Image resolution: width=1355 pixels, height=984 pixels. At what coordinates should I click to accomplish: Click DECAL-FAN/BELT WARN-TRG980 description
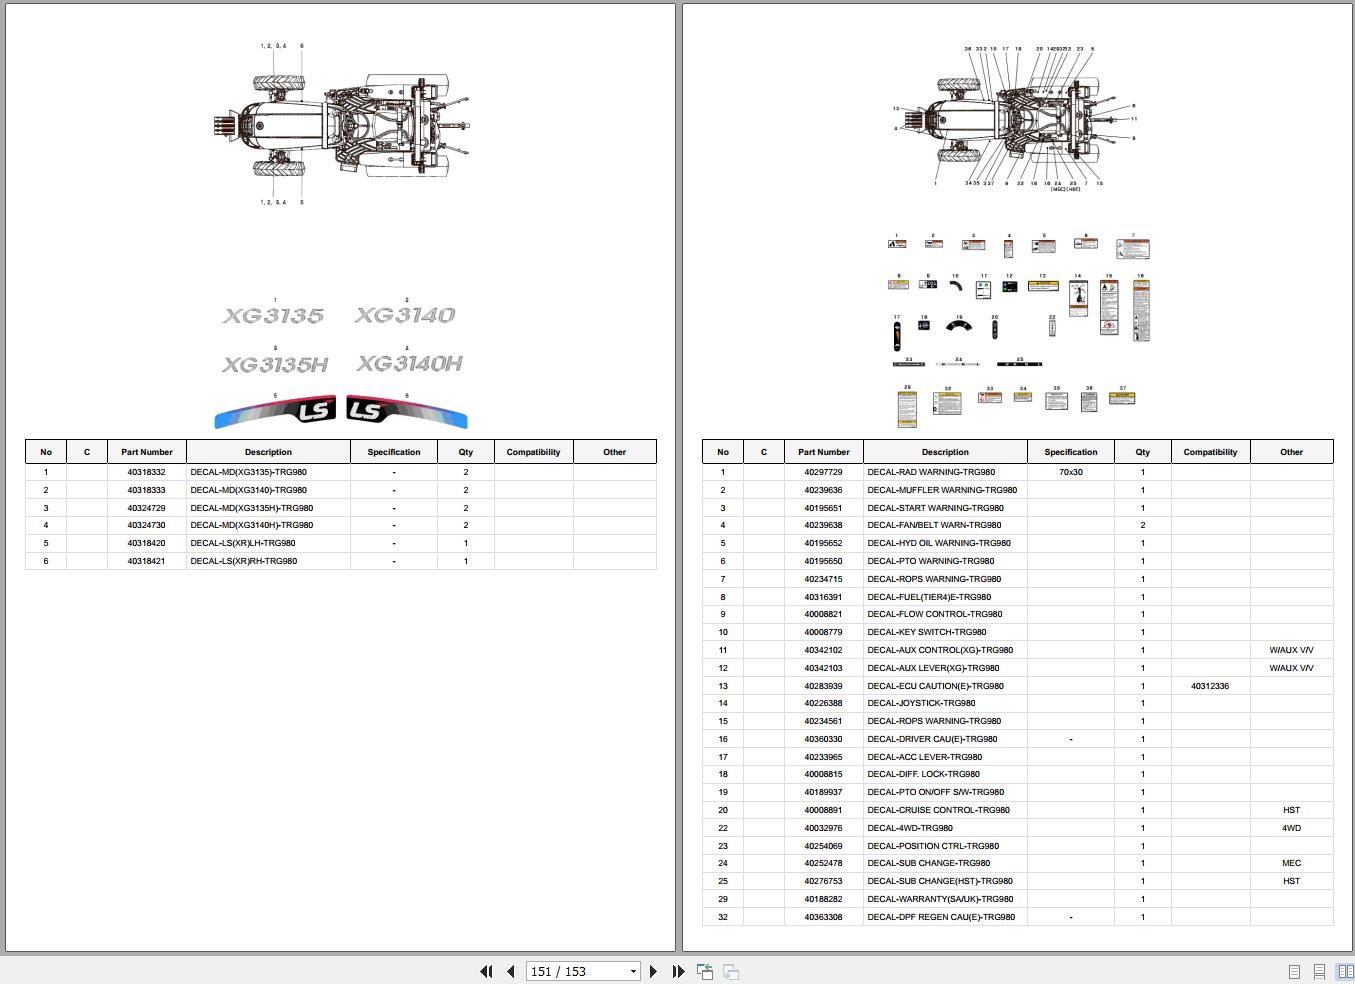coord(934,525)
